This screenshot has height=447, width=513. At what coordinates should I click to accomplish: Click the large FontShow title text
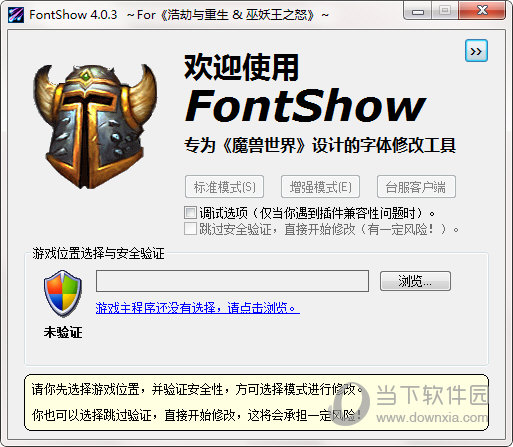tap(305, 106)
